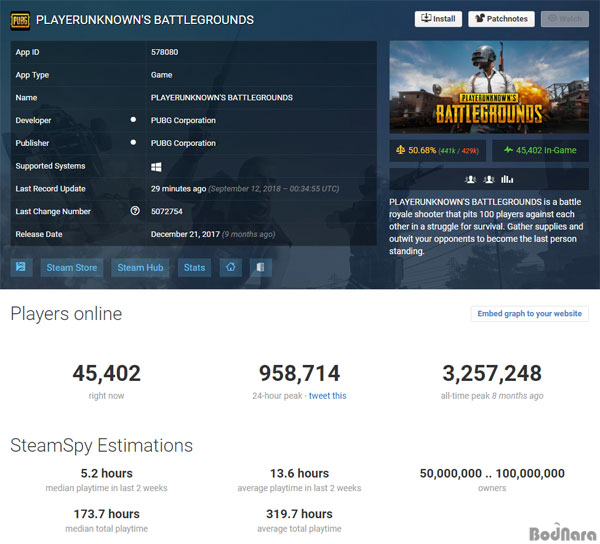Click the 958,714 24-hour peak figure
The width and height of the screenshot is (600, 544).
pyautogui.click(x=299, y=373)
